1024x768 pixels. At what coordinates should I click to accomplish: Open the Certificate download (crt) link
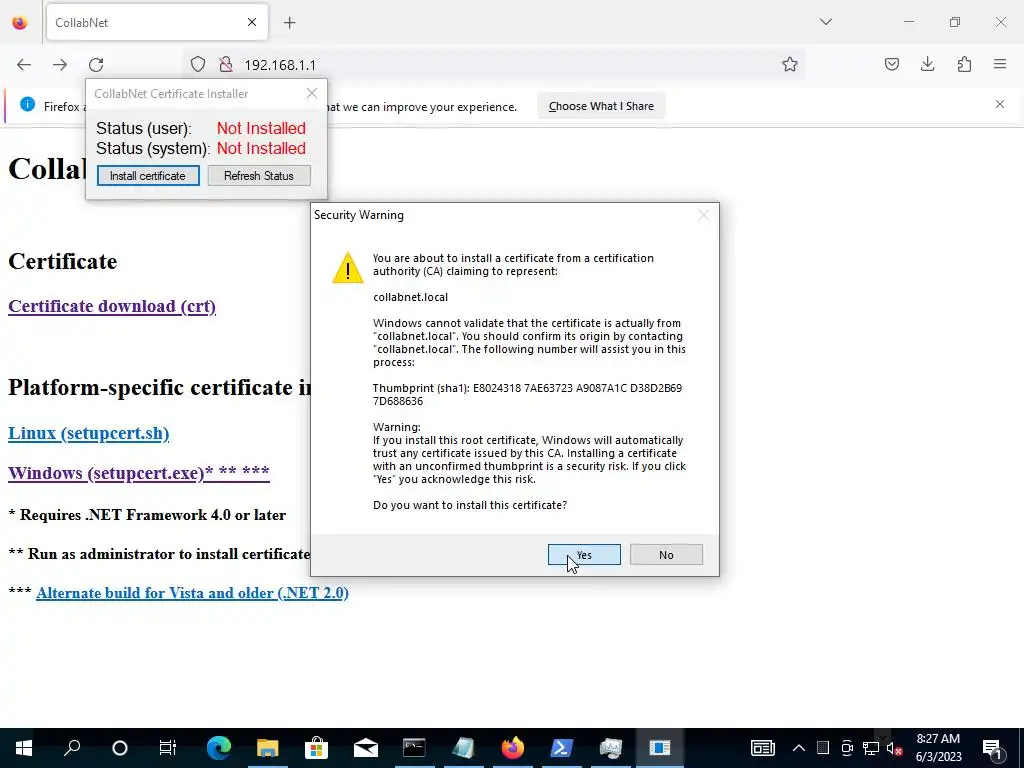112,306
